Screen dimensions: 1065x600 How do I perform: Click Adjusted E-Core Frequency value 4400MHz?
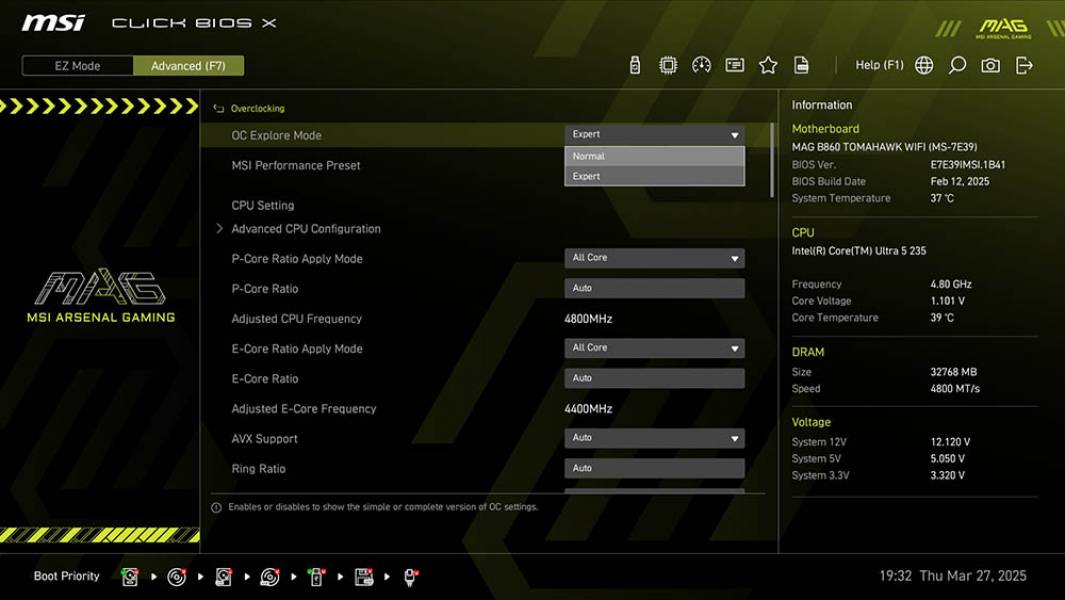click(588, 408)
